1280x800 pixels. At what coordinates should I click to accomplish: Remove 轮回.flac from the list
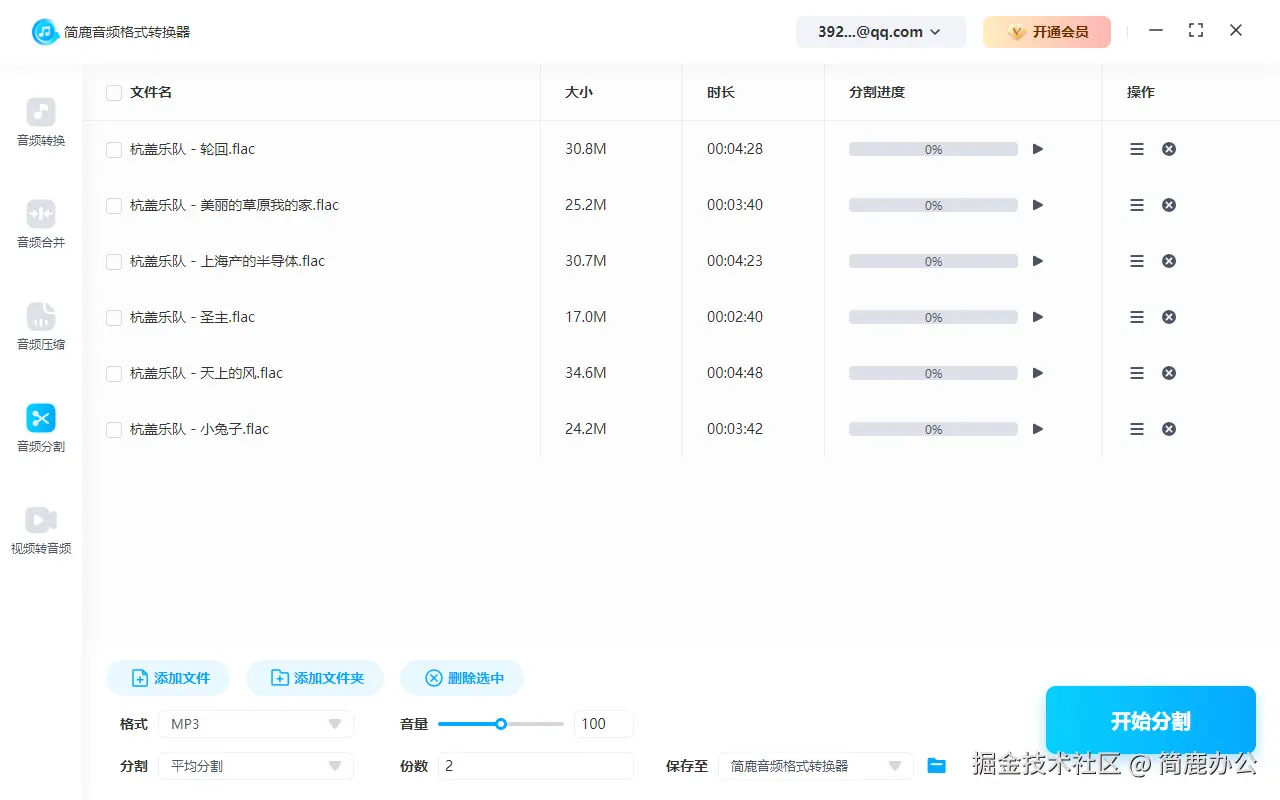coord(1169,149)
